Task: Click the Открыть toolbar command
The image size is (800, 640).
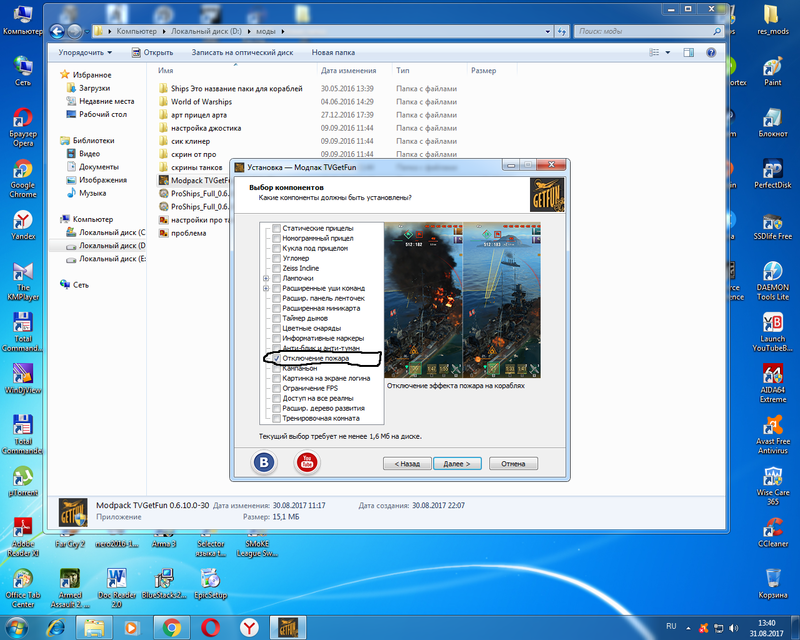Action: pos(152,53)
